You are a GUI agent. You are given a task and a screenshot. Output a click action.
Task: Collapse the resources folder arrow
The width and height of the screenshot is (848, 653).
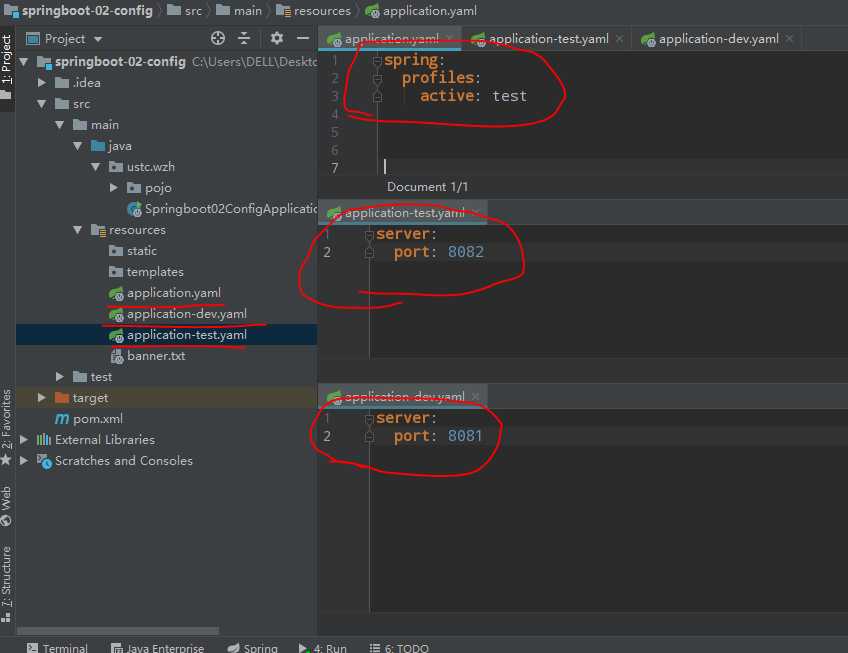[x=78, y=230]
